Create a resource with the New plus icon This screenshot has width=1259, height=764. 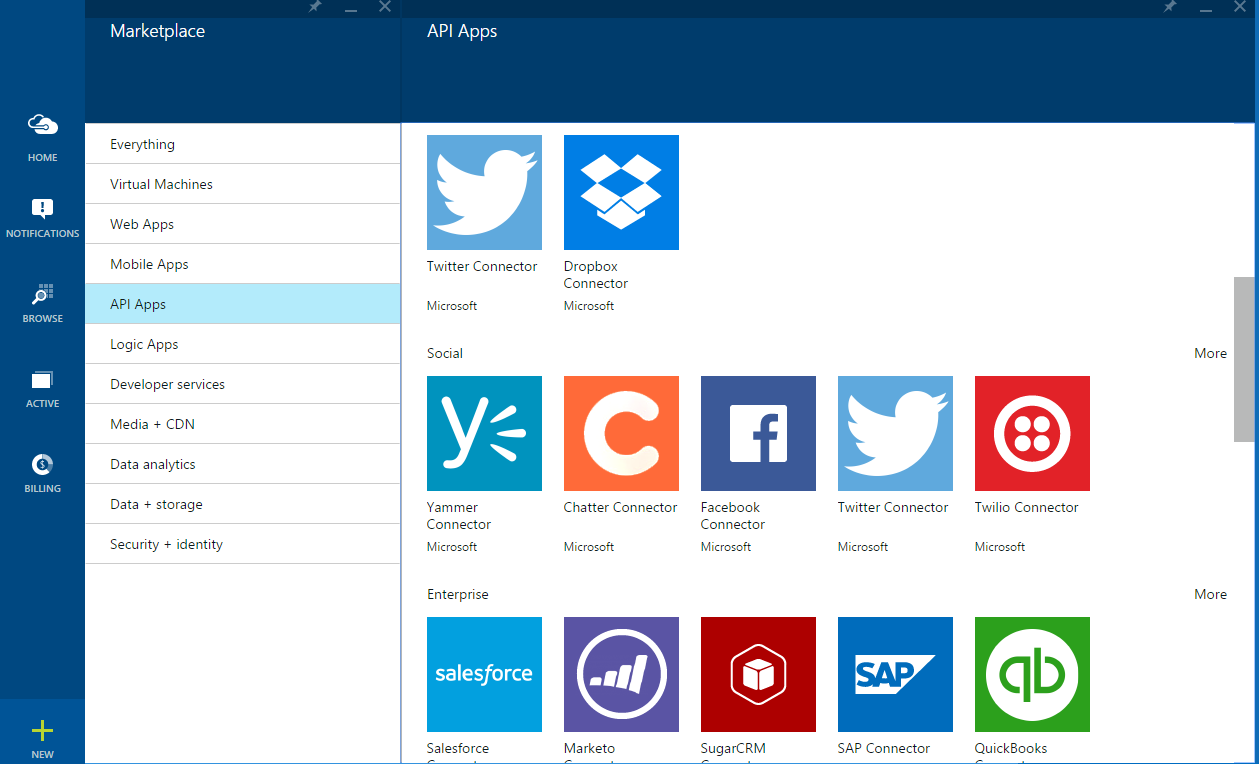tap(42, 729)
